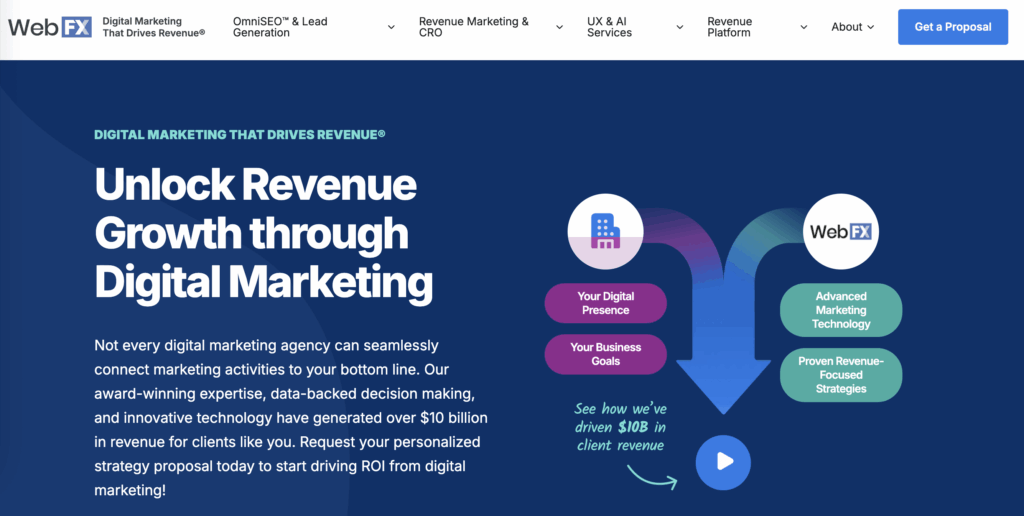
Task: Click handwritten See how we've driven $10B text
Action: [620, 427]
